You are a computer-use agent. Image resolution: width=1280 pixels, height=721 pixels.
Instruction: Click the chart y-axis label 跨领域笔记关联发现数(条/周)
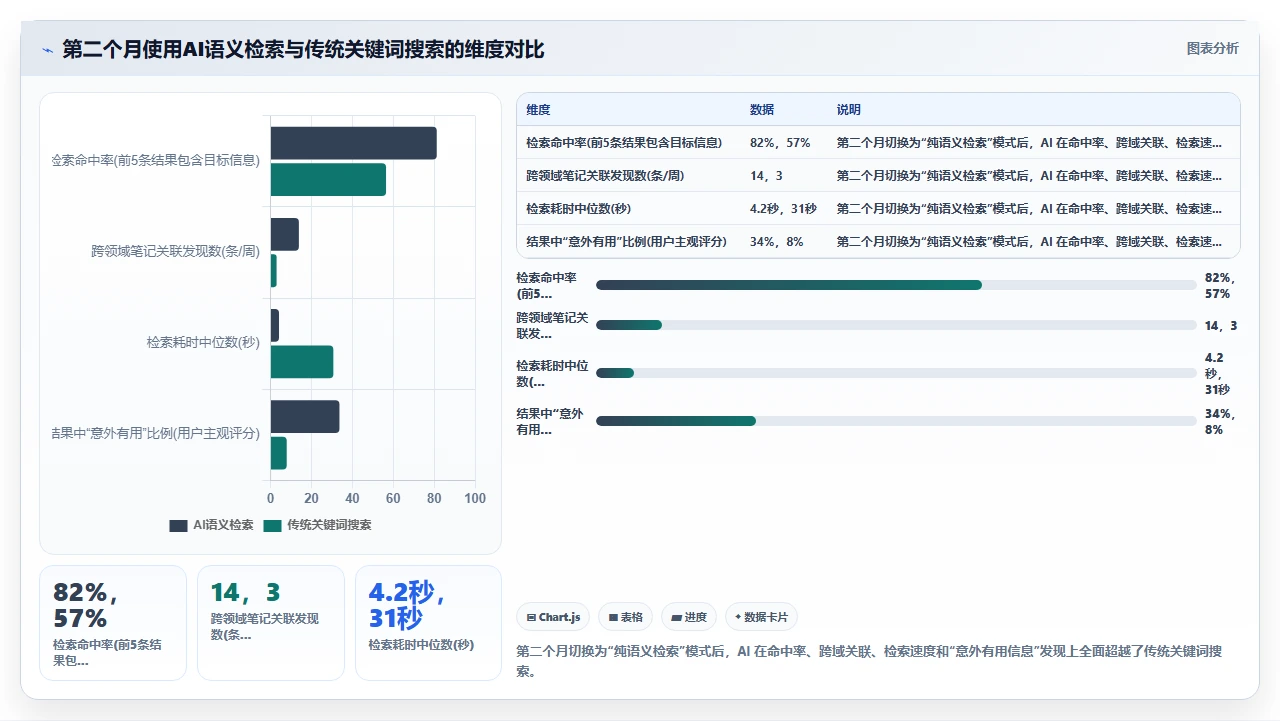click(175, 252)
